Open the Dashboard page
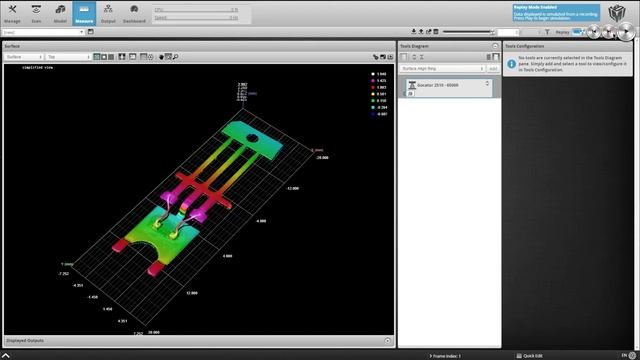 134,13
